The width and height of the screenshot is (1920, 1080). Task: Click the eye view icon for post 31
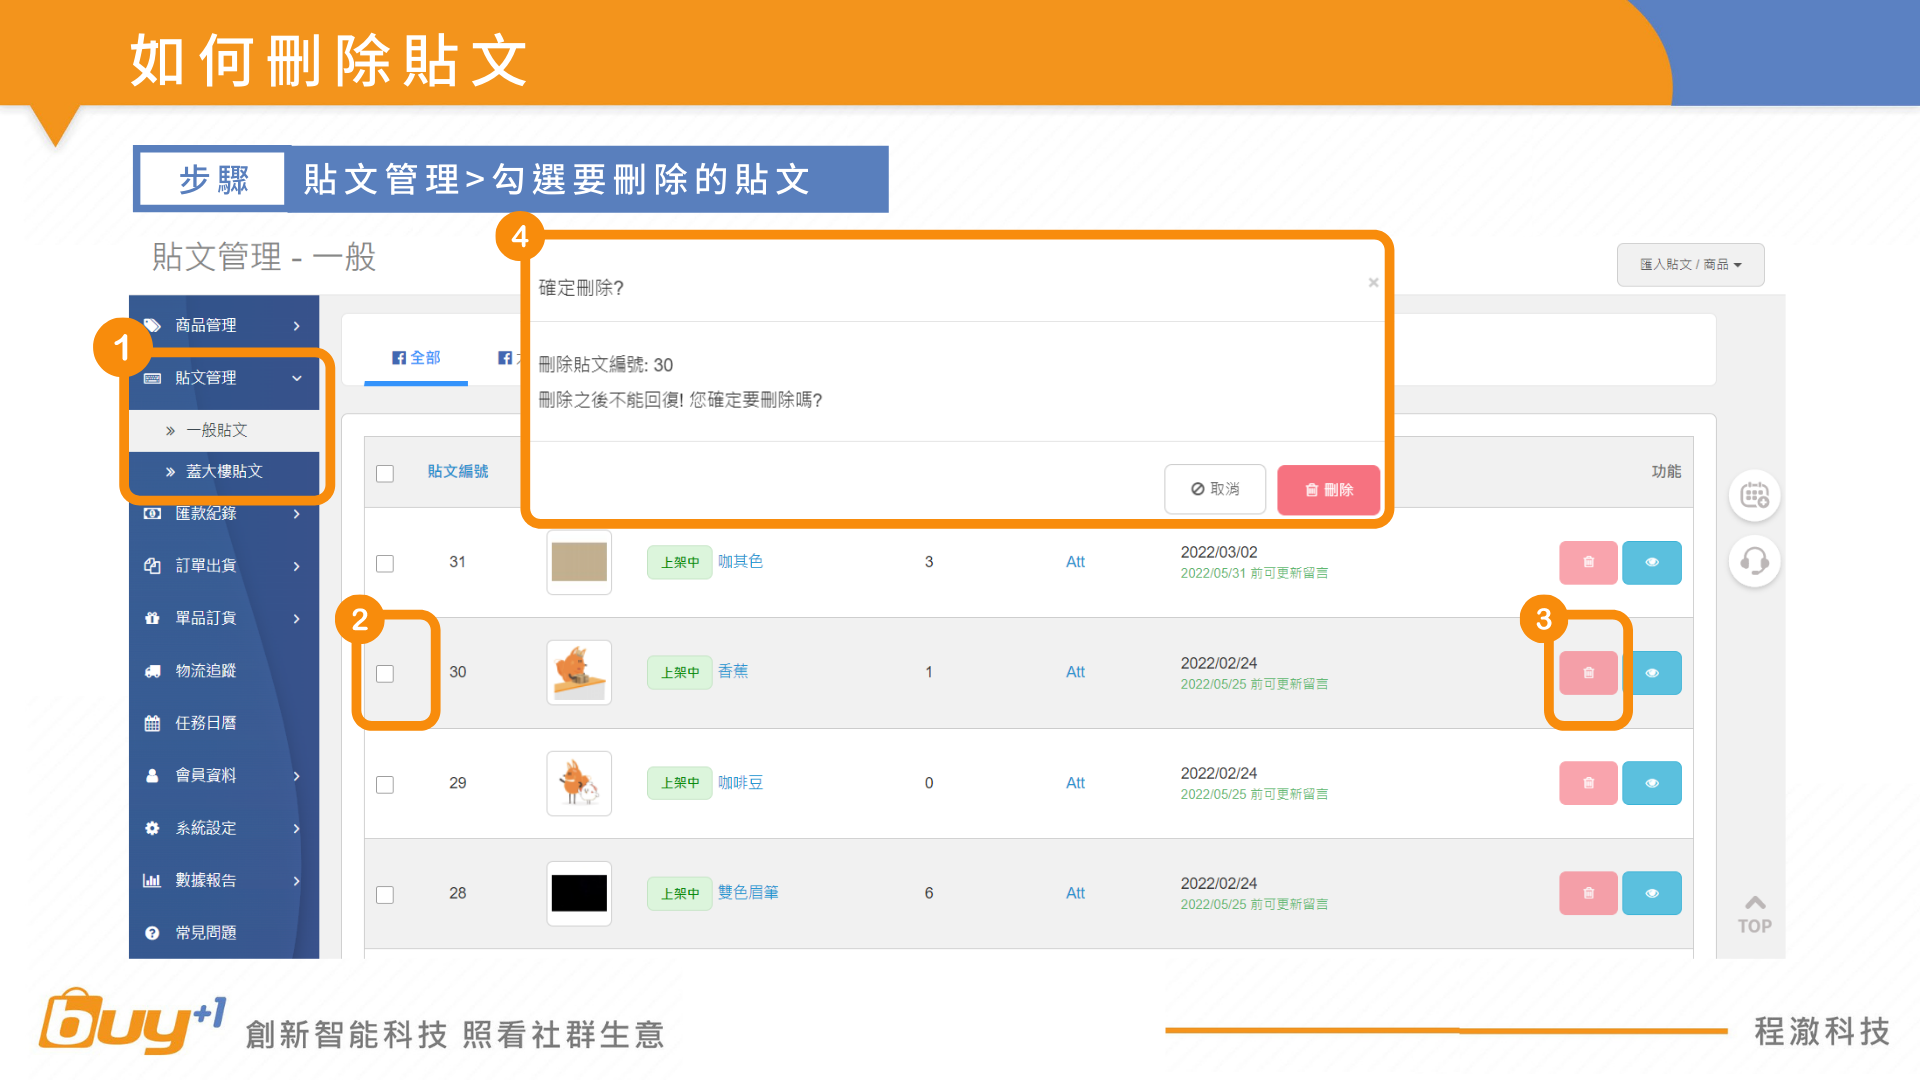1651,562
